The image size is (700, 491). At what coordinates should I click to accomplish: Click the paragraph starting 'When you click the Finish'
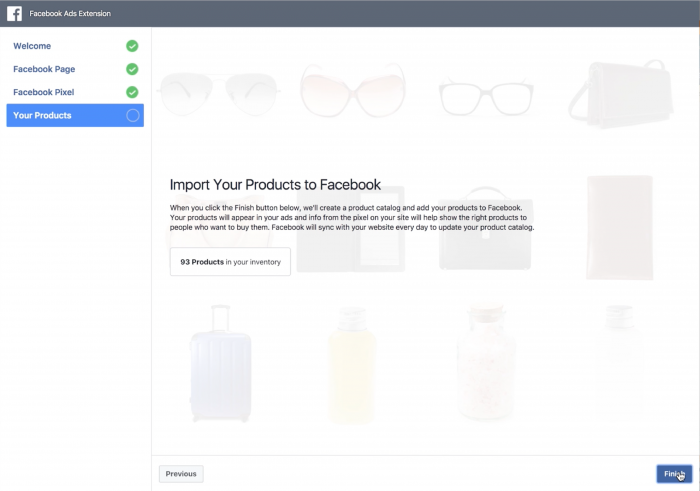point(352,217)
